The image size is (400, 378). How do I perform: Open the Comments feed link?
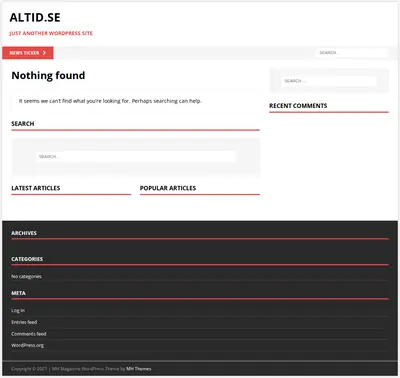pyautogui.click(x=29, y=334)
